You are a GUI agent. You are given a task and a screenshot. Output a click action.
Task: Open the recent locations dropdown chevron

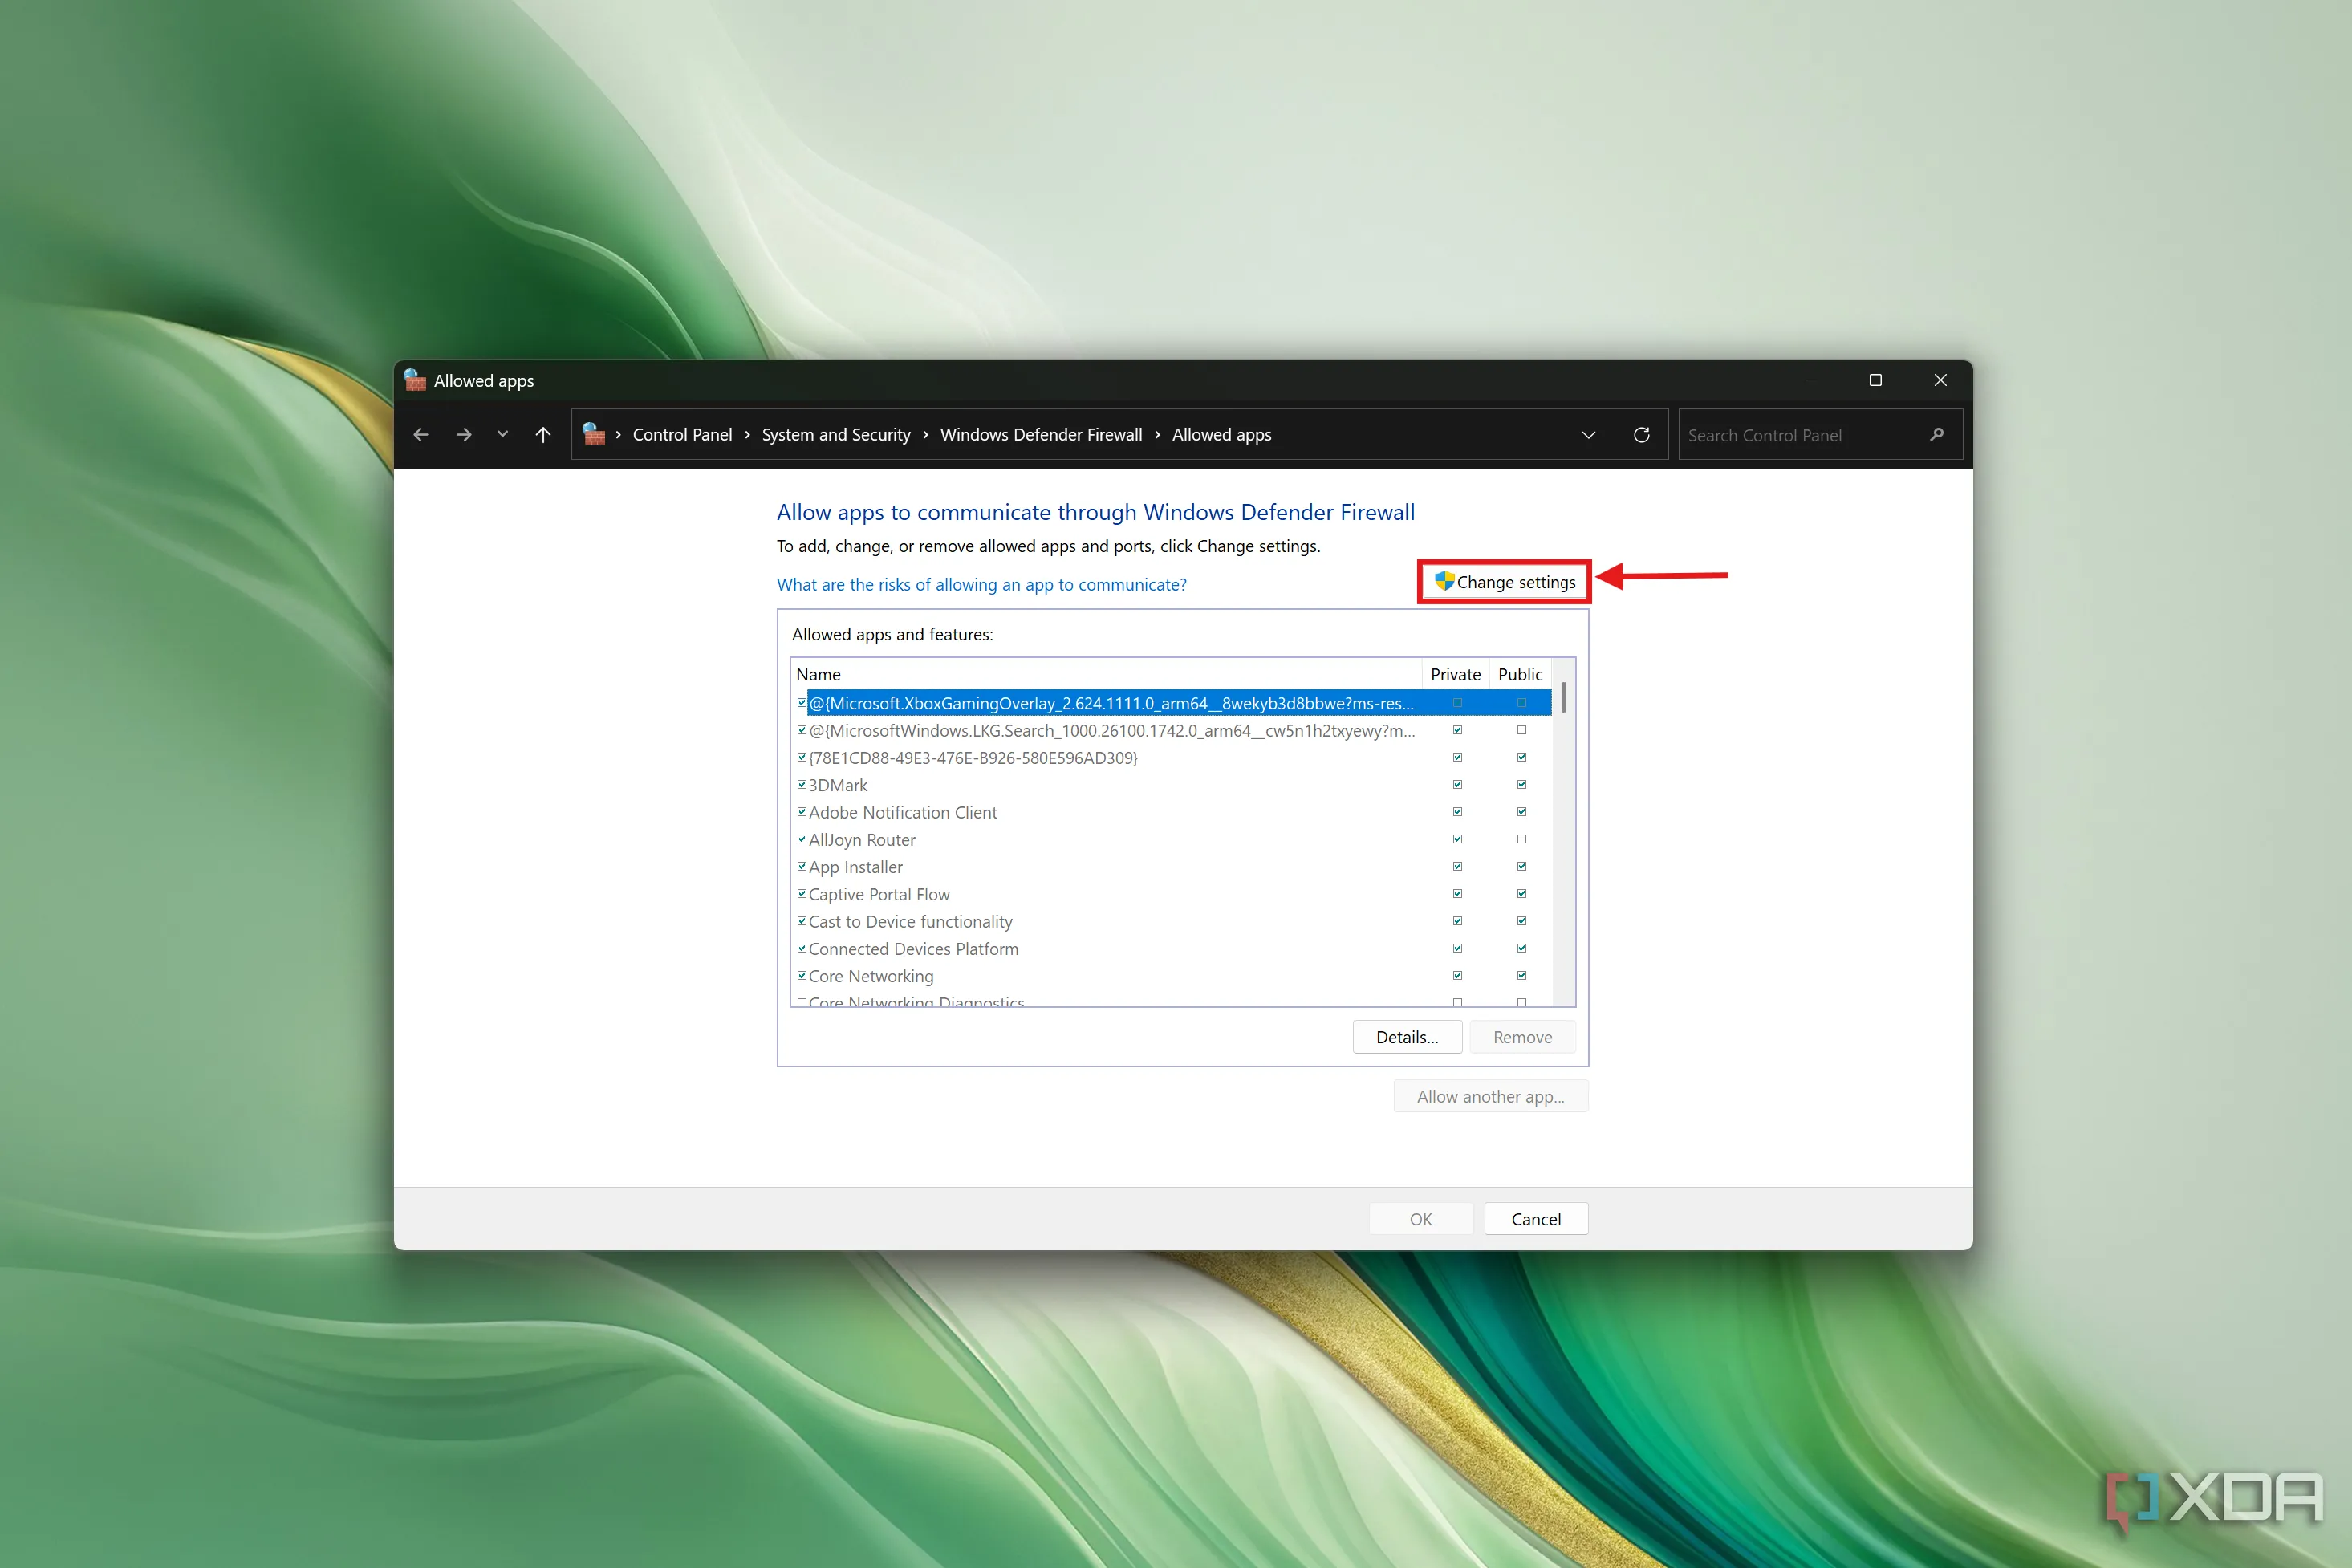coord(502,435)
